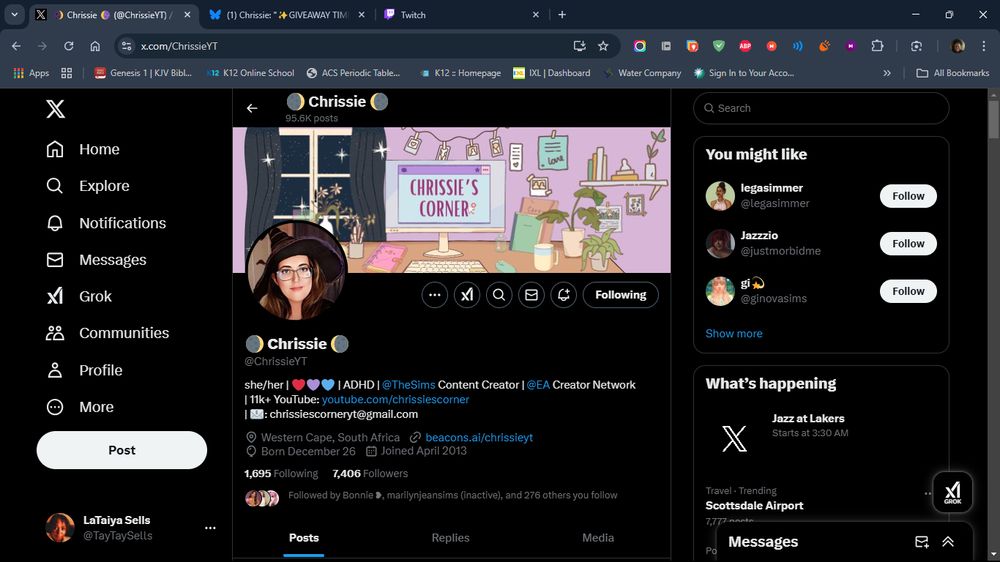Expand the Messages drawer chevrons

[948, 542]
